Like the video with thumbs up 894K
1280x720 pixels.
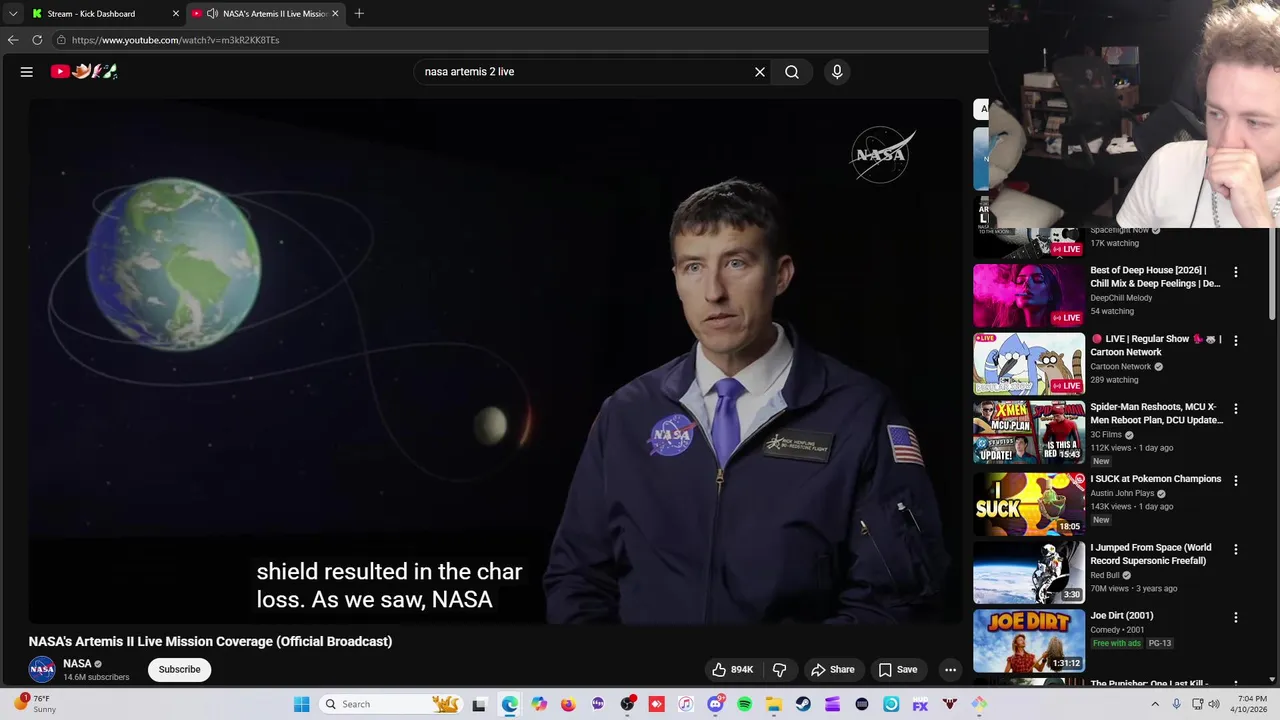pyautogui.click(x=732, y=670)
